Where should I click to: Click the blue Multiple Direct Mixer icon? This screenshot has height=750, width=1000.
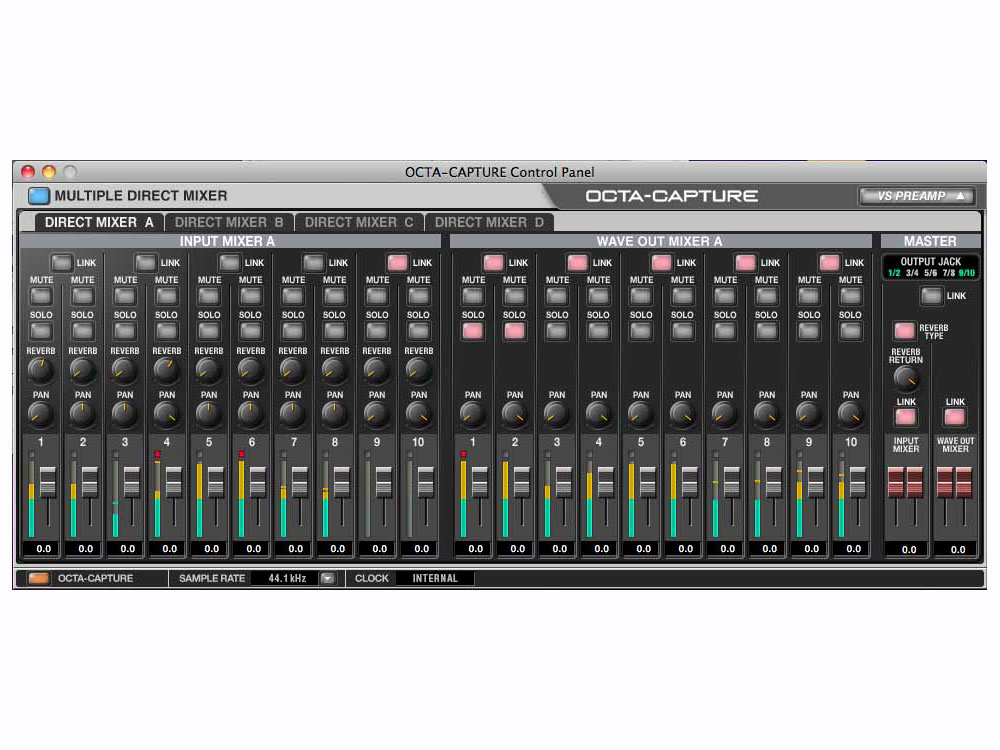(x=39, y=195)
